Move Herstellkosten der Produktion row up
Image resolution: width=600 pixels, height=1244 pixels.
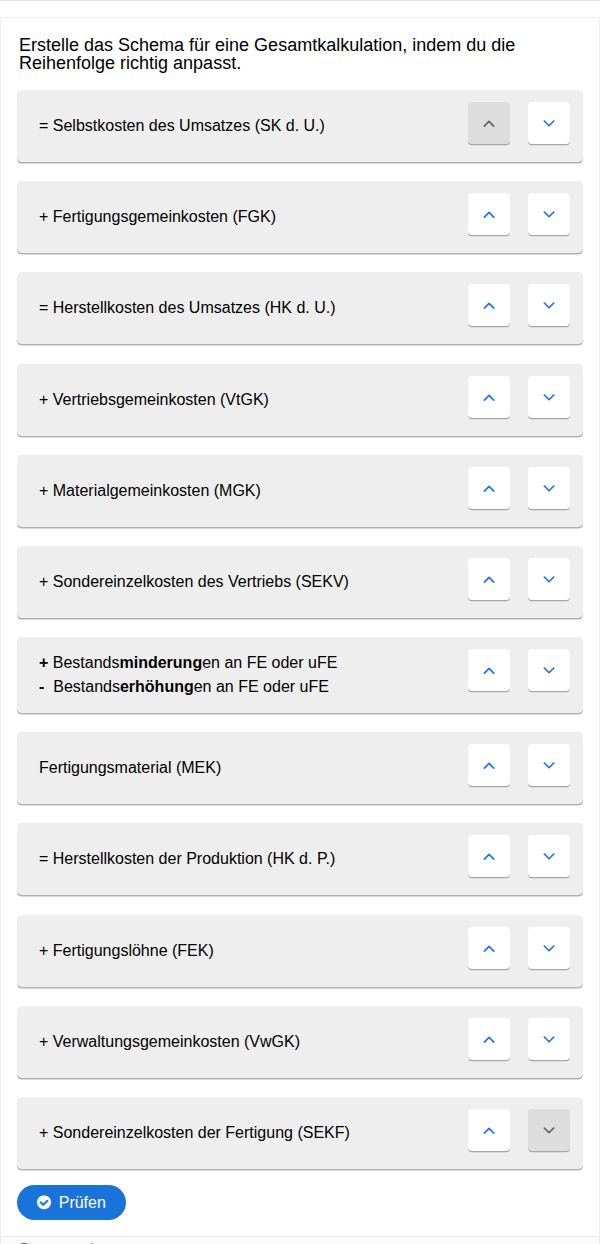coord(489,857)
